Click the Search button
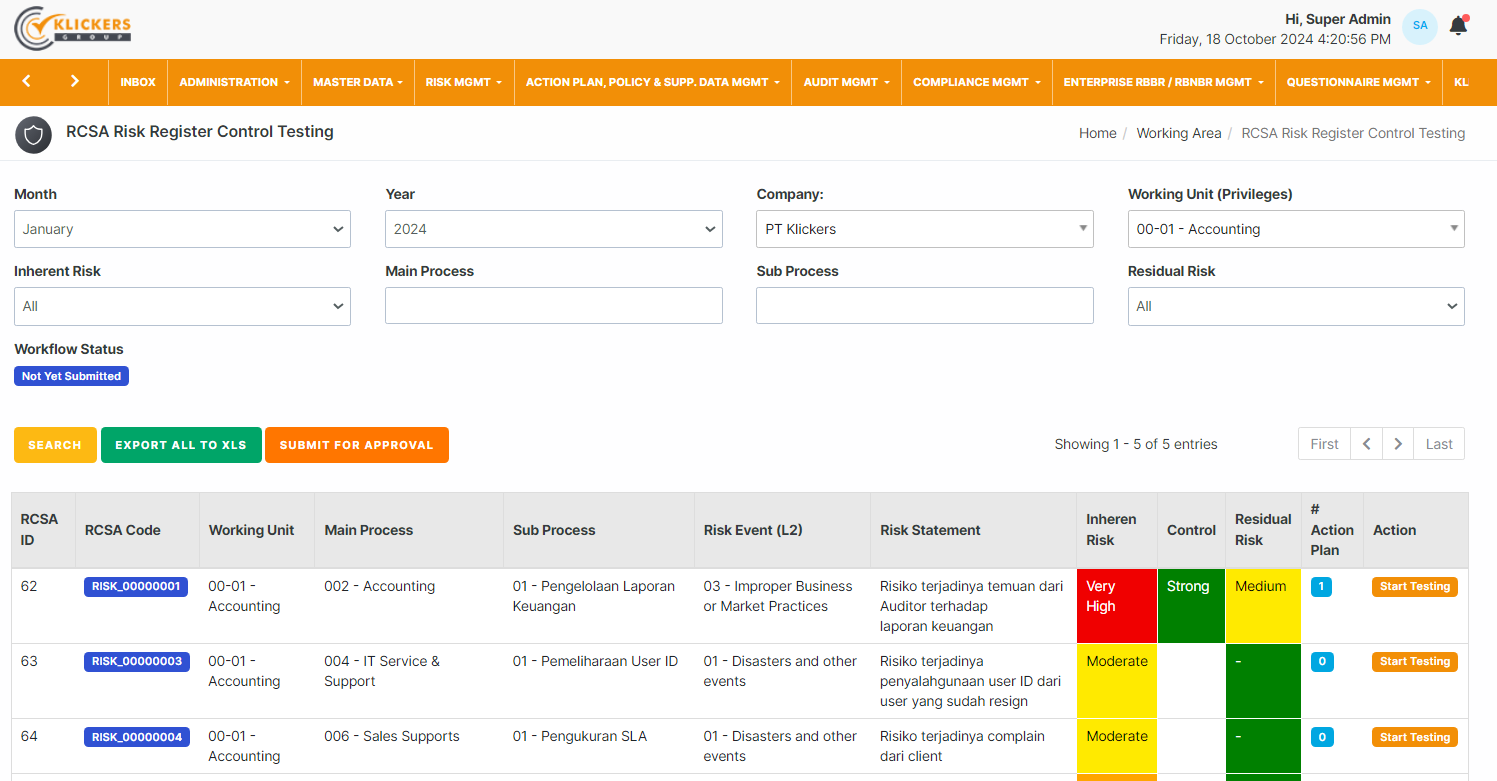1497x781 pixels. coord(55,445)
